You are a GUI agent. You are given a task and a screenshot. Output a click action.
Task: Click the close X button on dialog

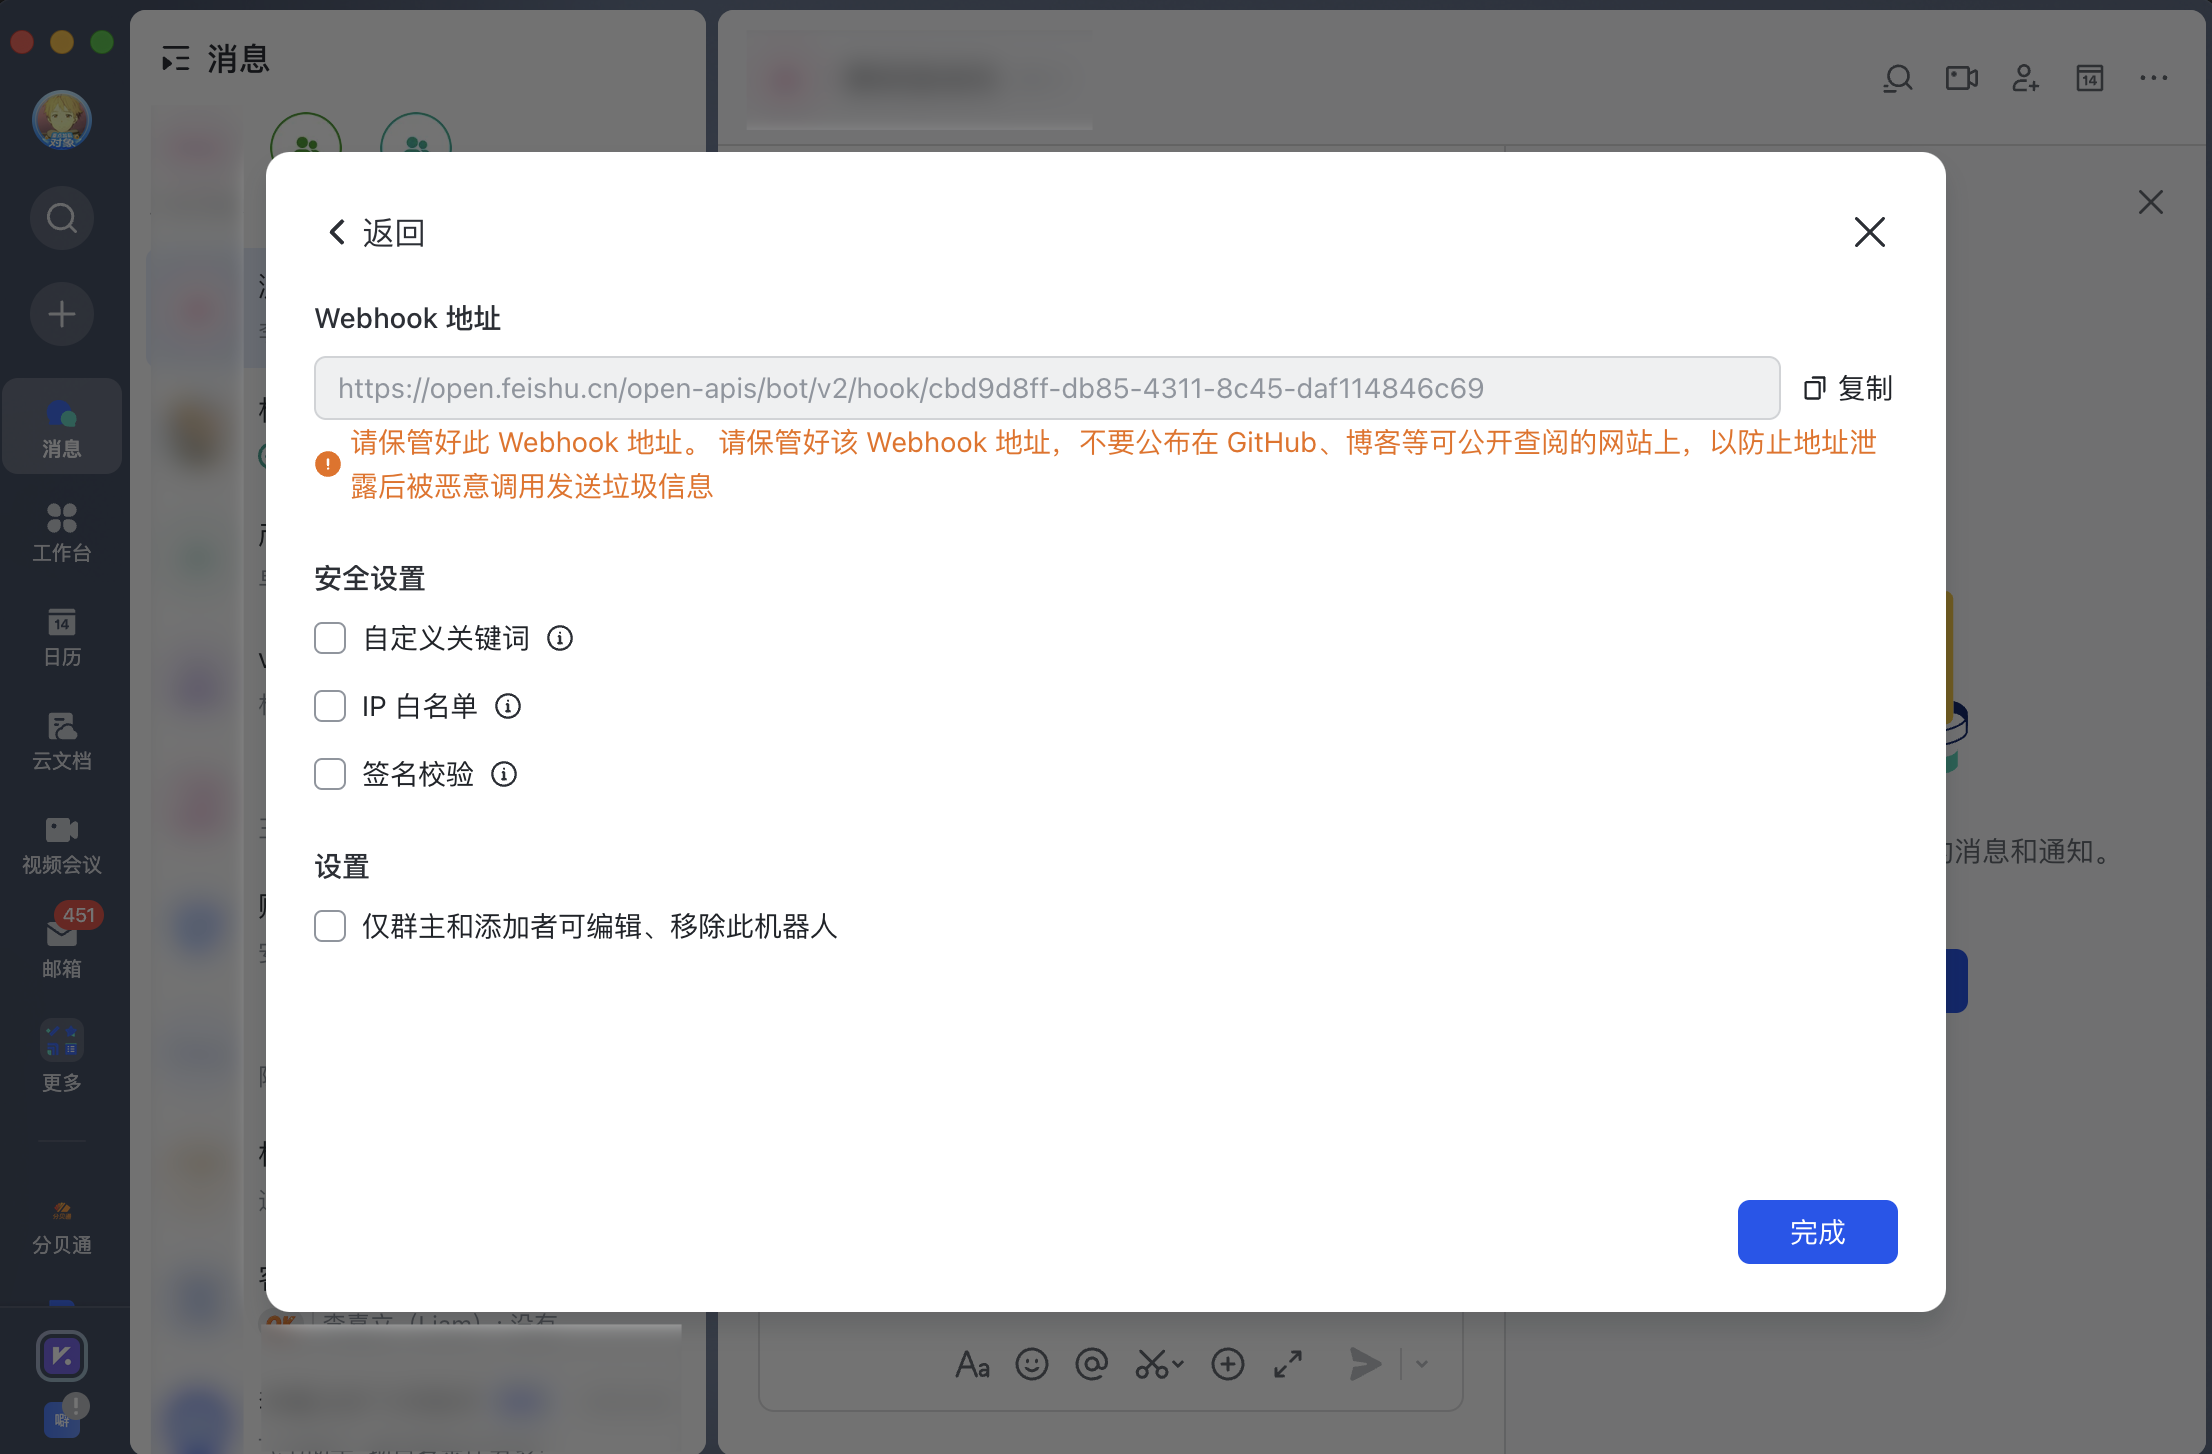click(x=1868, y=230)
